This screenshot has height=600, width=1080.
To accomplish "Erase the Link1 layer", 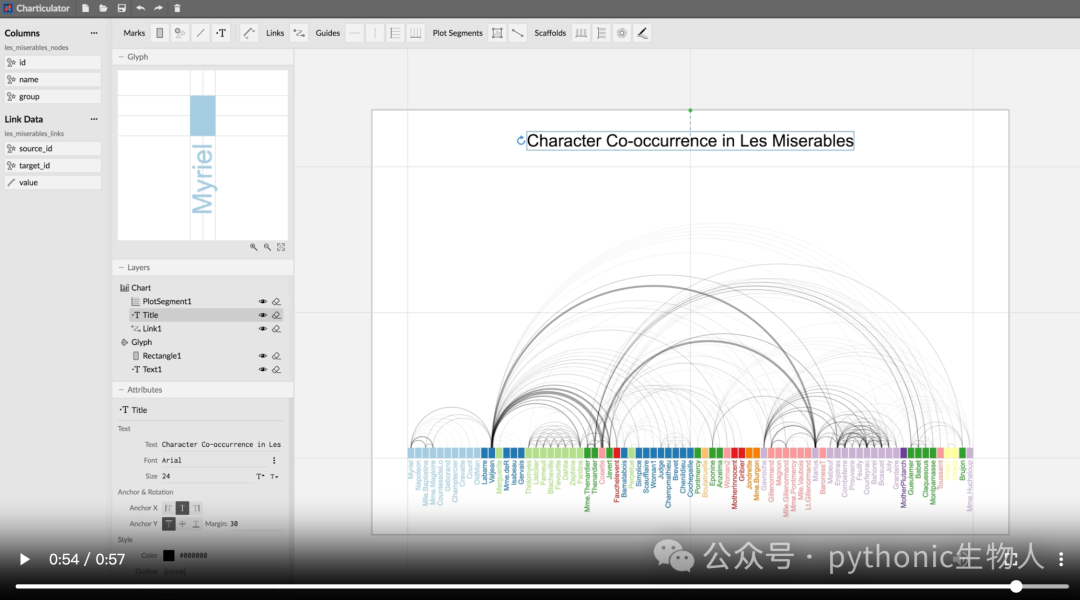I will pyautogui.click(x=276, y=329).
